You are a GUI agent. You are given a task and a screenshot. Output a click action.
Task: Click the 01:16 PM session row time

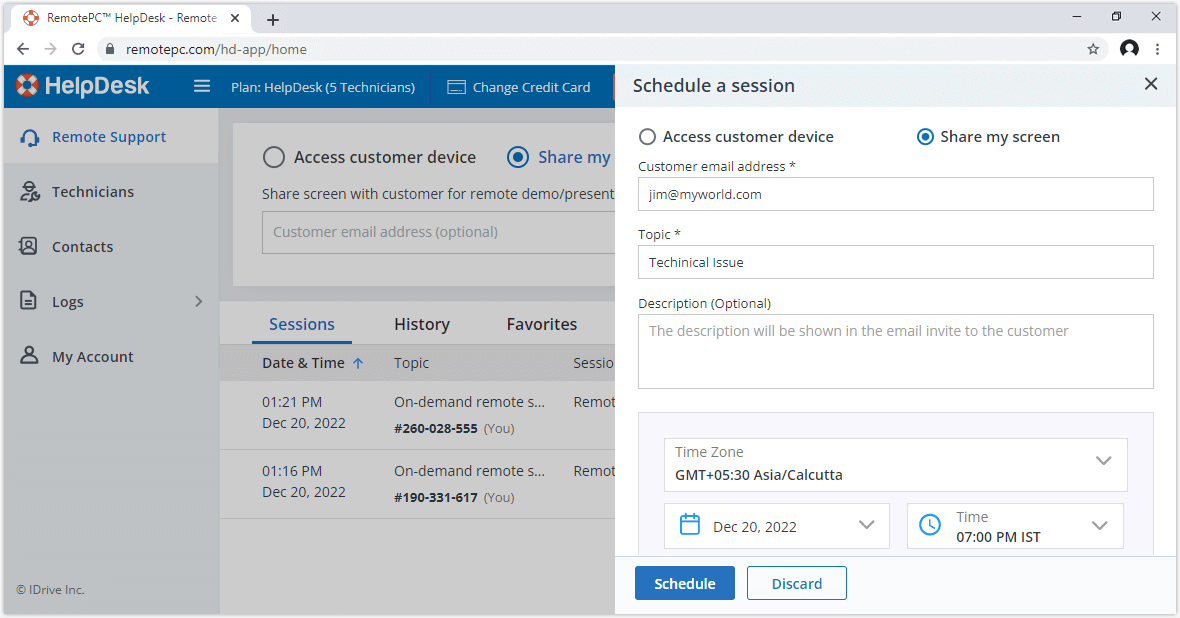[x=292, y=471]
